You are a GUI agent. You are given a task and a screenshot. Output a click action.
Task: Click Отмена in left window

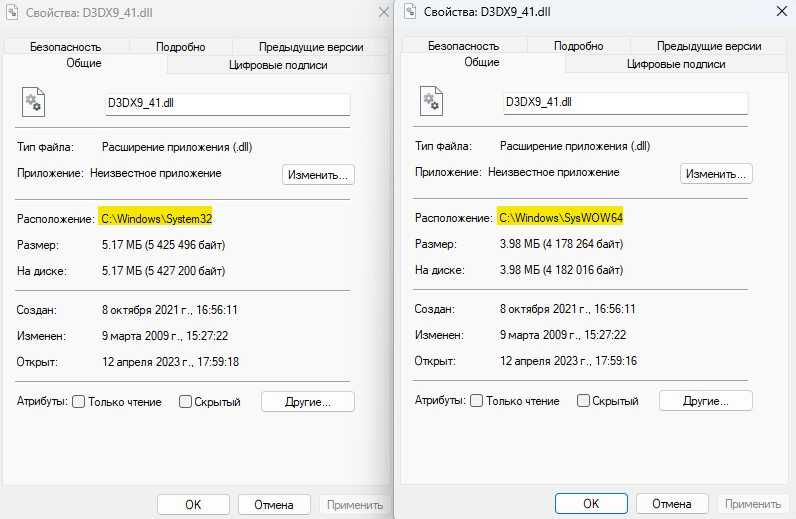274,505
